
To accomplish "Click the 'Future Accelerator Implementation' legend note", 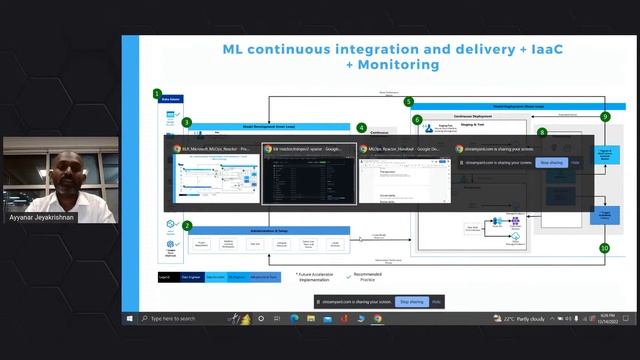I will (x=314, y=277).
